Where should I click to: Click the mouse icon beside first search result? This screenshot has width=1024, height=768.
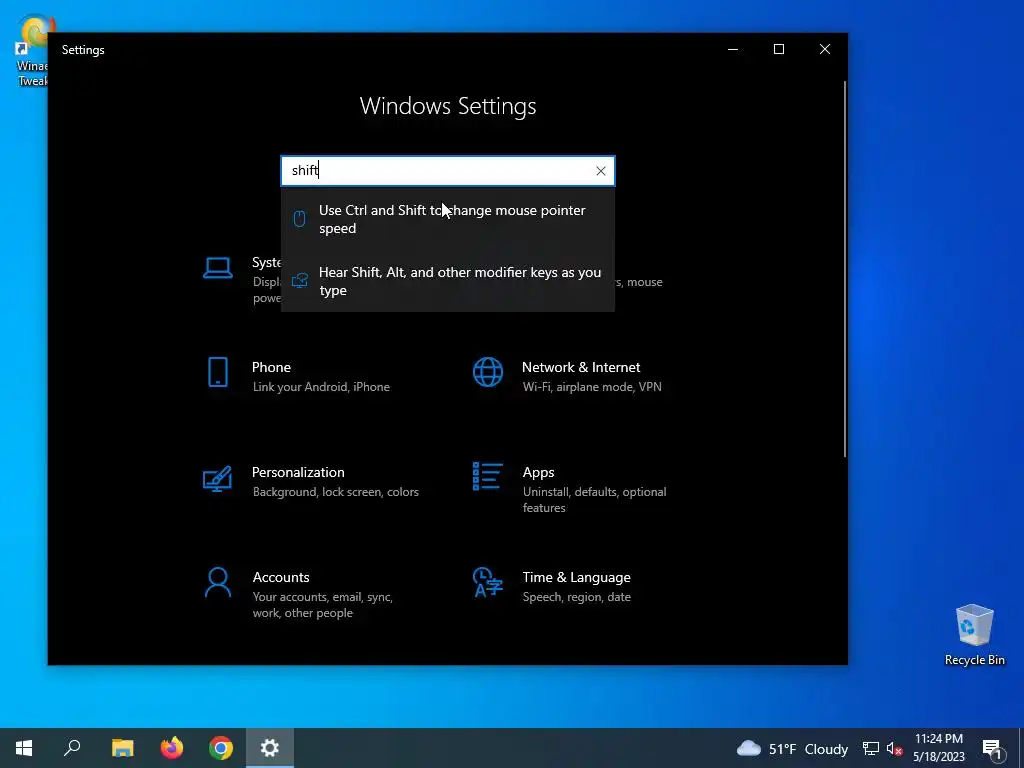[299, 219]
